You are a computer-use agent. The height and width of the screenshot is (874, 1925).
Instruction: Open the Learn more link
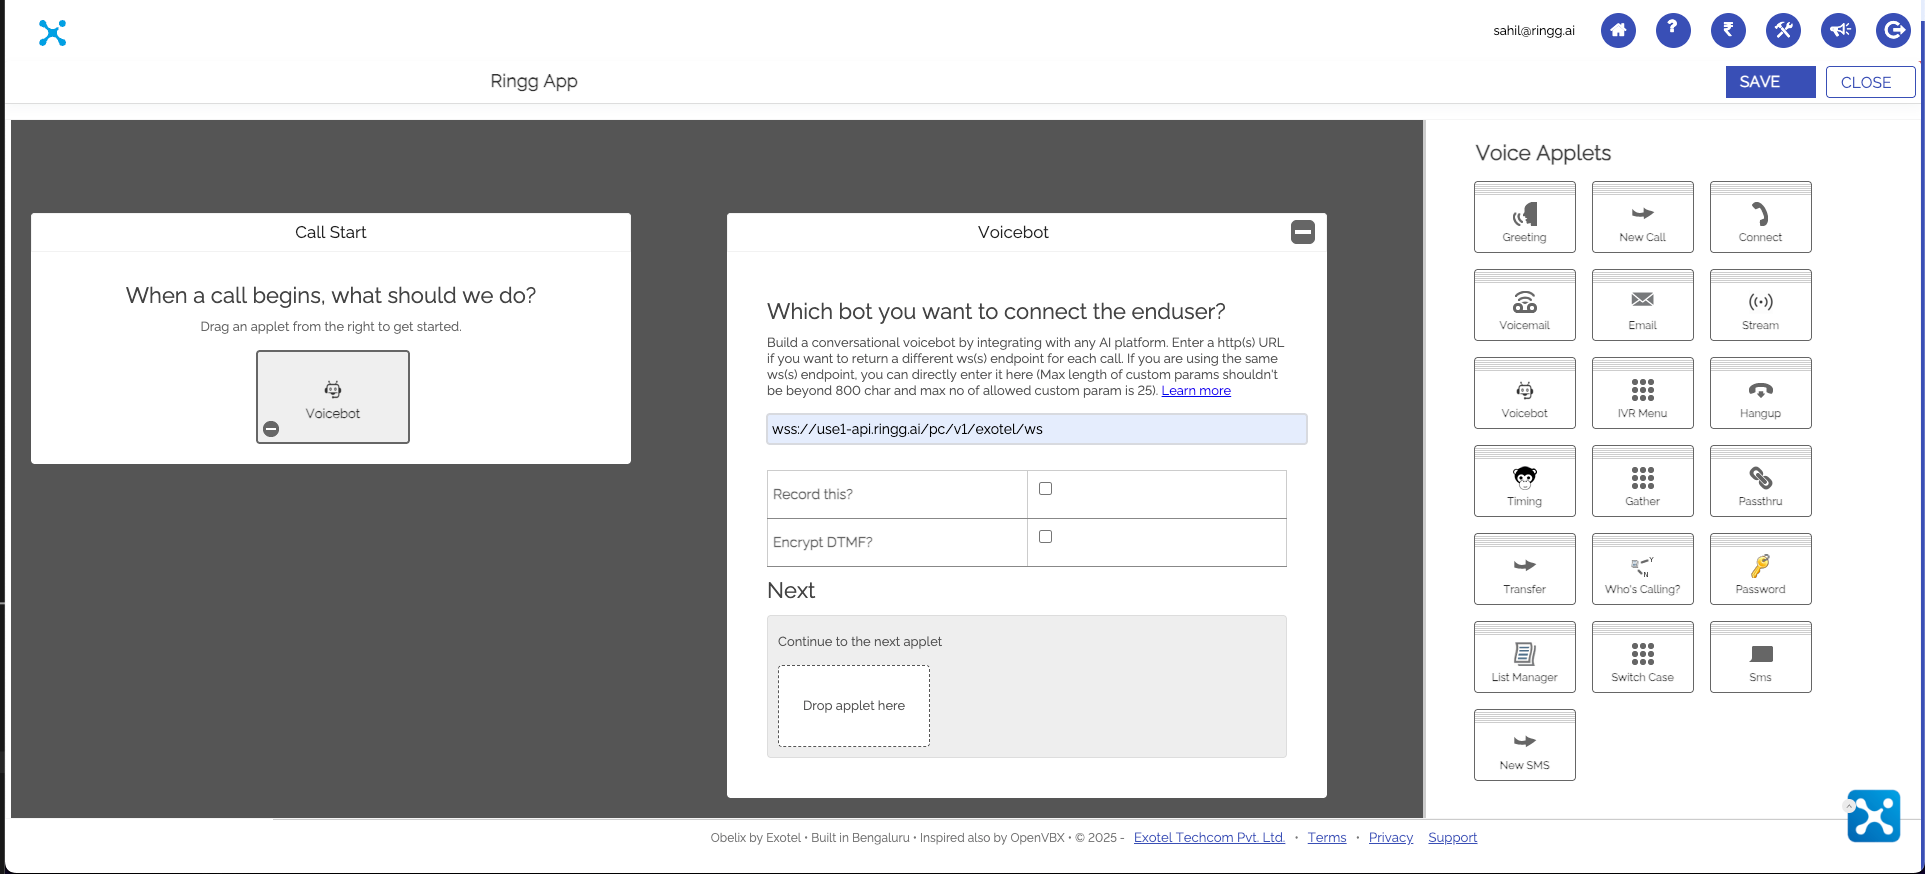[1196, 391]
